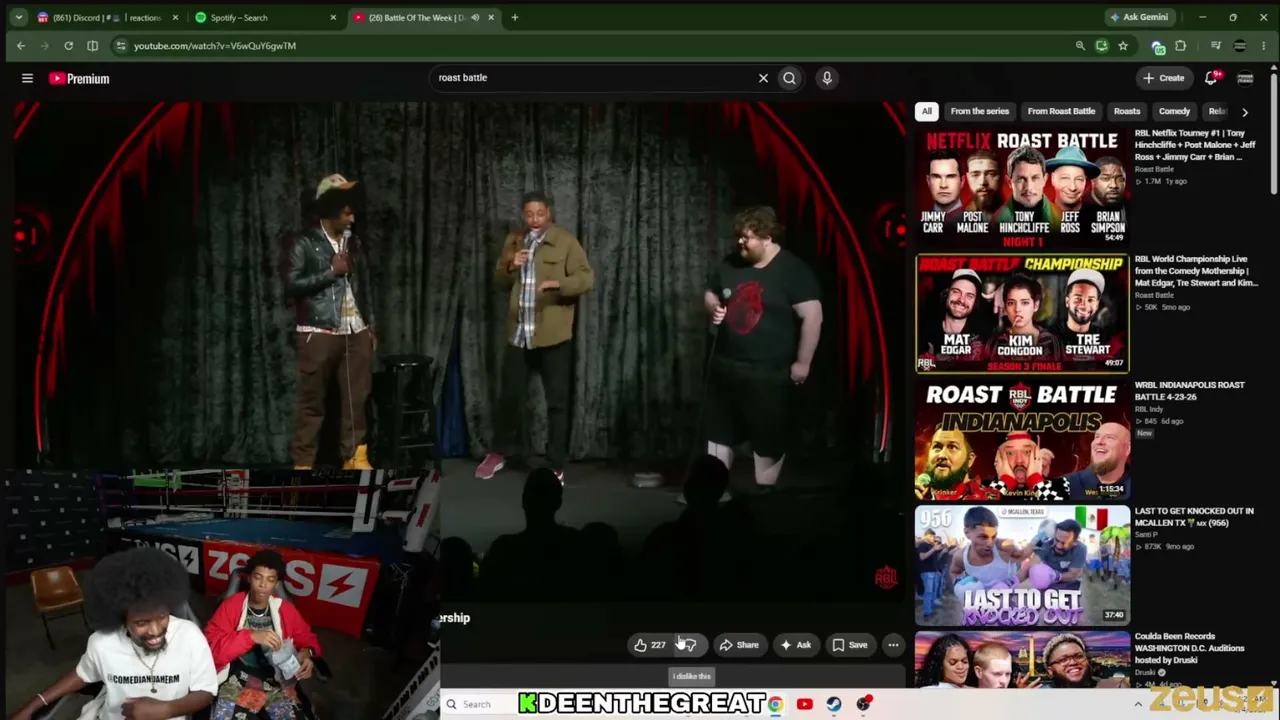Open Coulda Been Records video thumbnail
Viewport: 1280px width, 720px height.
[1022, 660]
